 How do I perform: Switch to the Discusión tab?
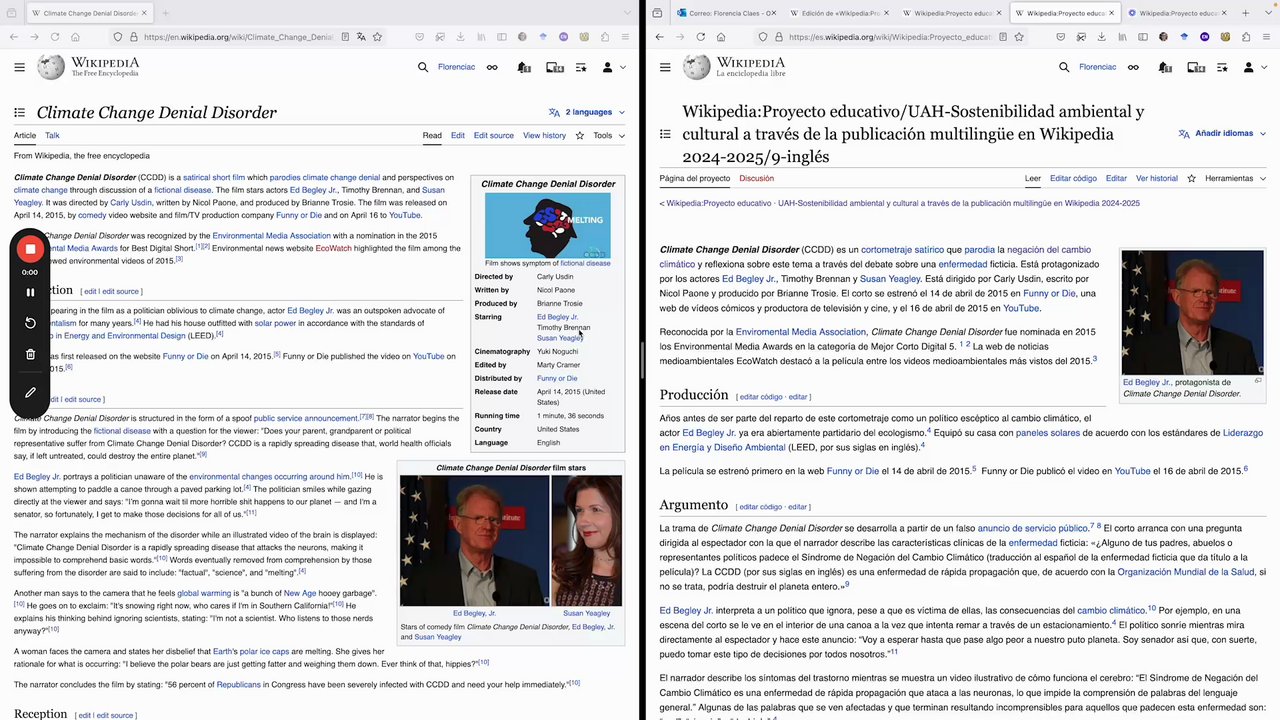point(756,178)
